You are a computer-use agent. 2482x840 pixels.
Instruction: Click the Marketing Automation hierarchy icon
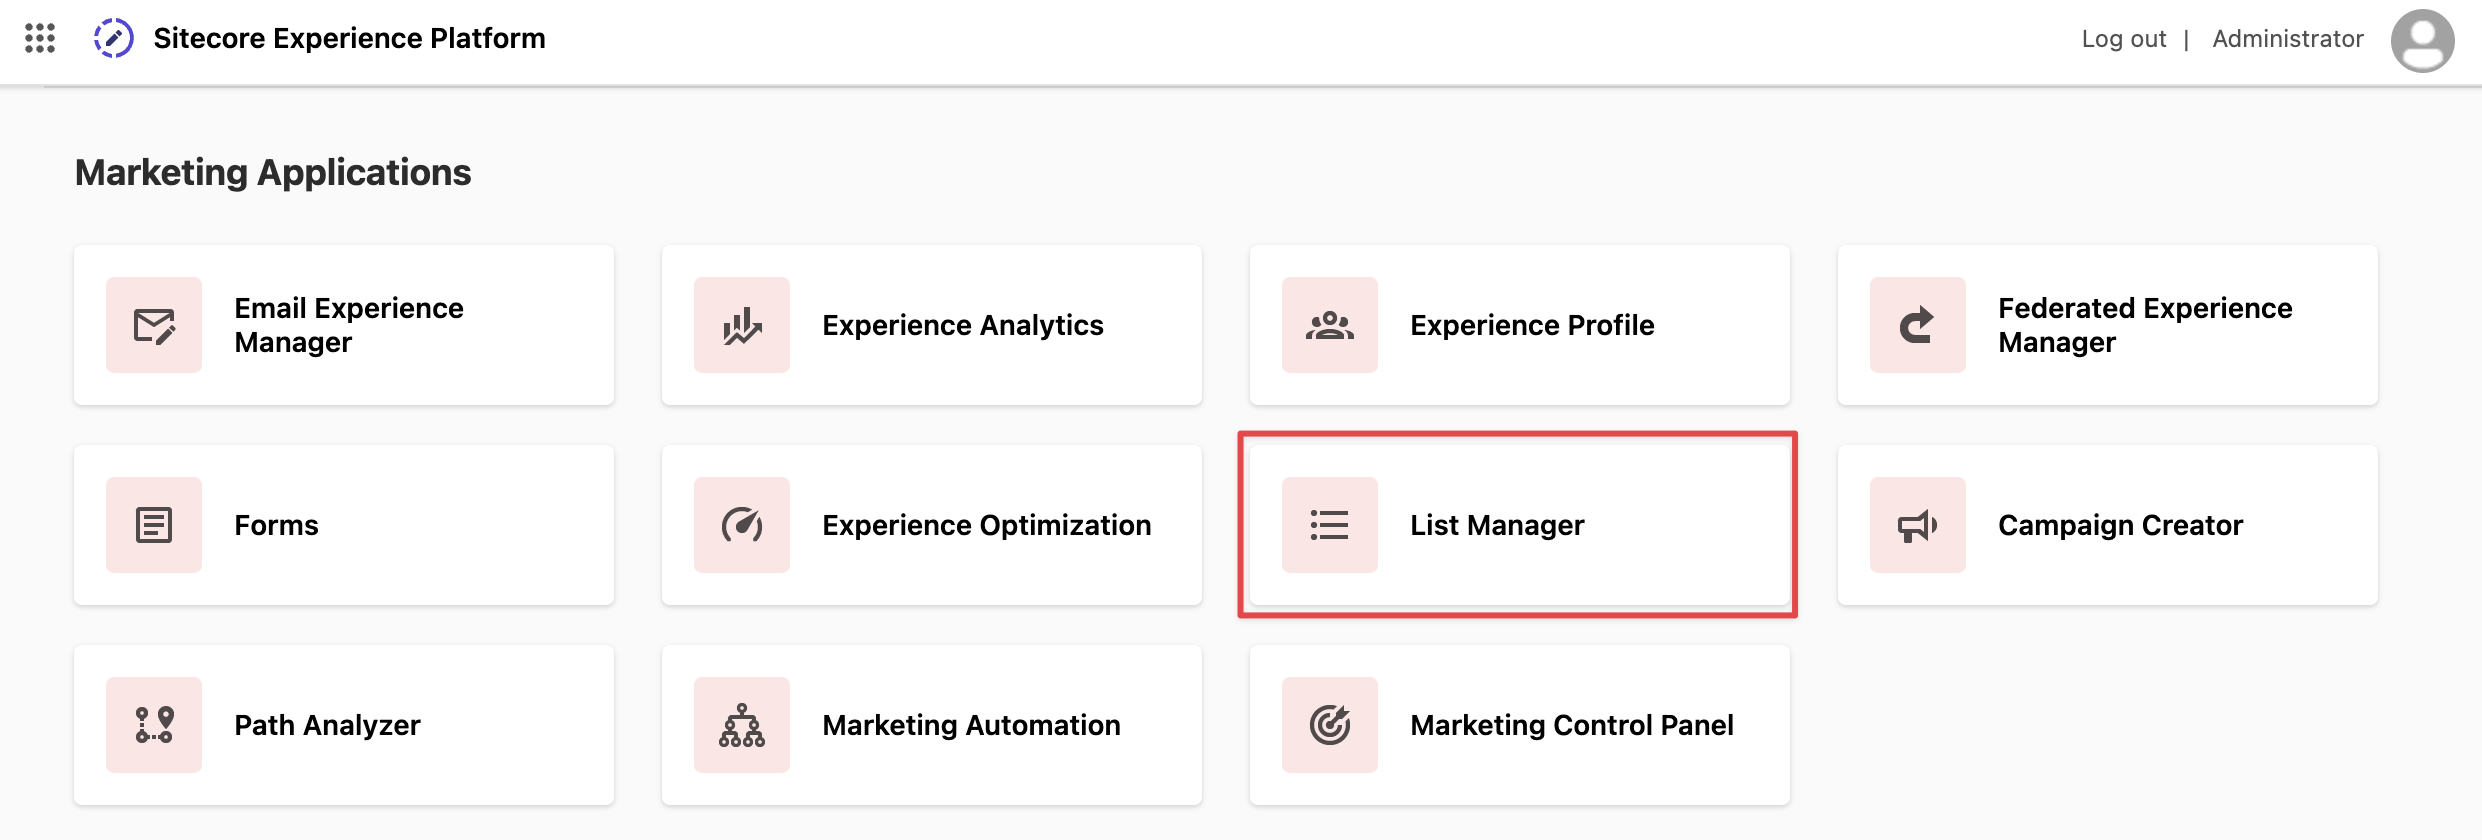click(x=742, y=725)
